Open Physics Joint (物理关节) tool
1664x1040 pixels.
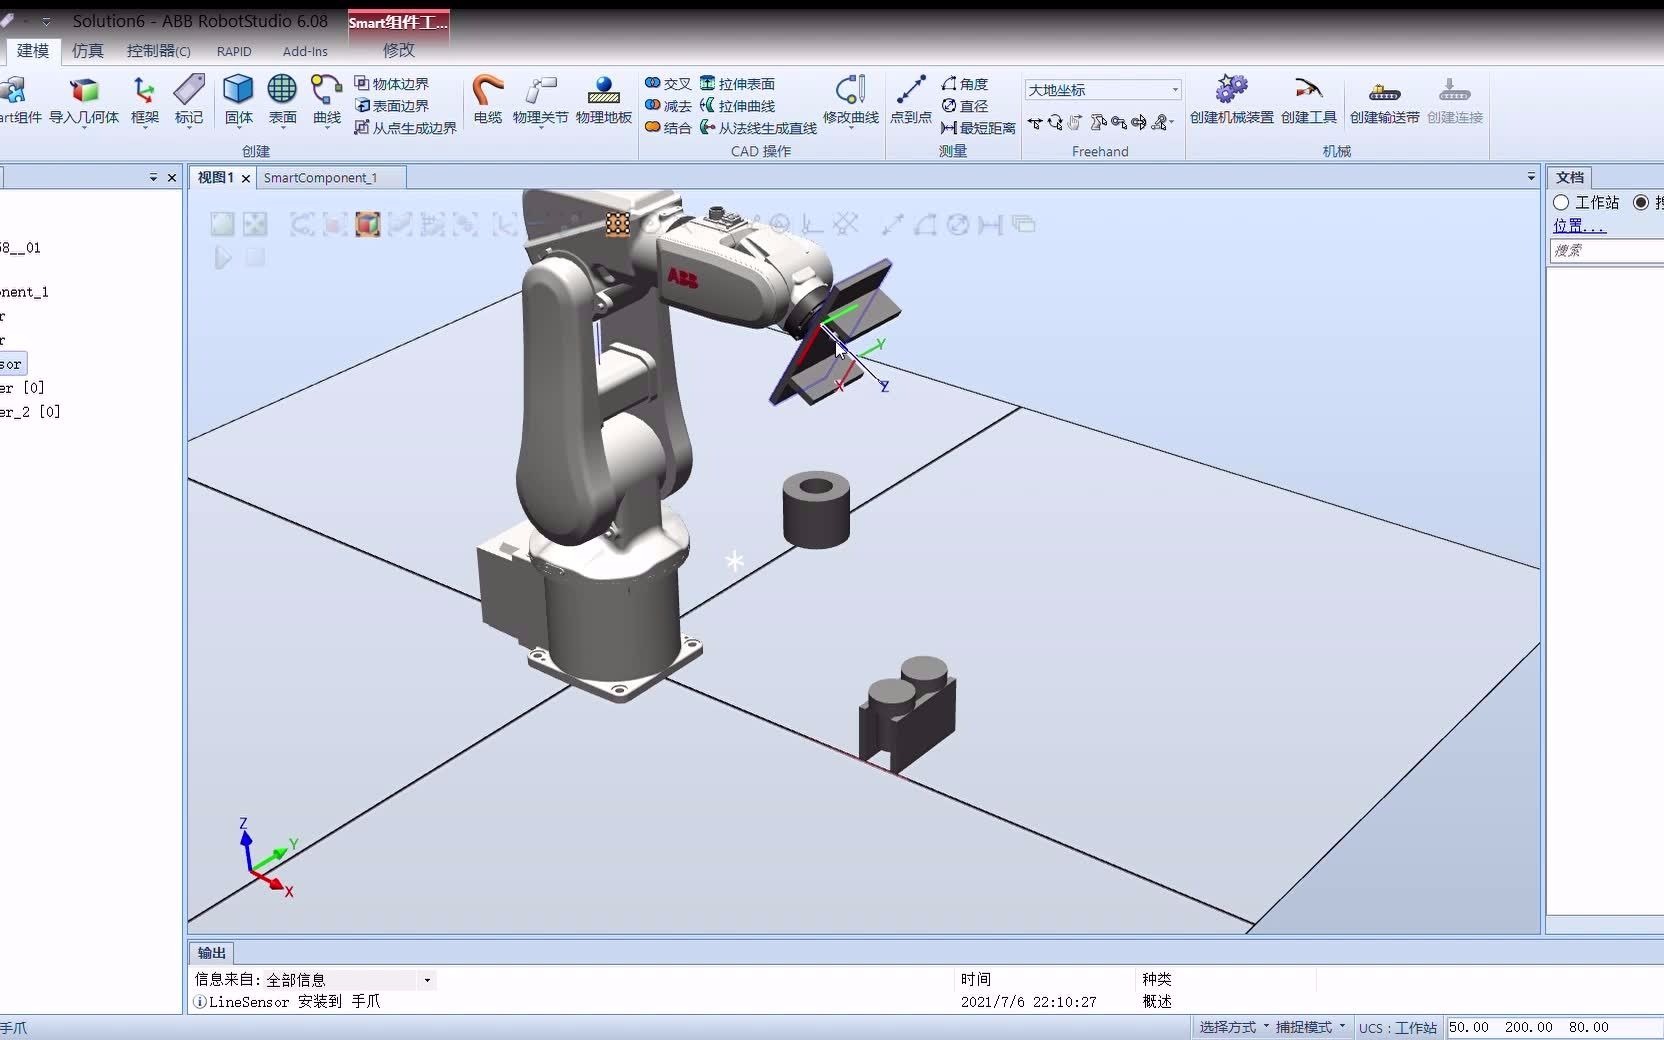tap(540, 100)
